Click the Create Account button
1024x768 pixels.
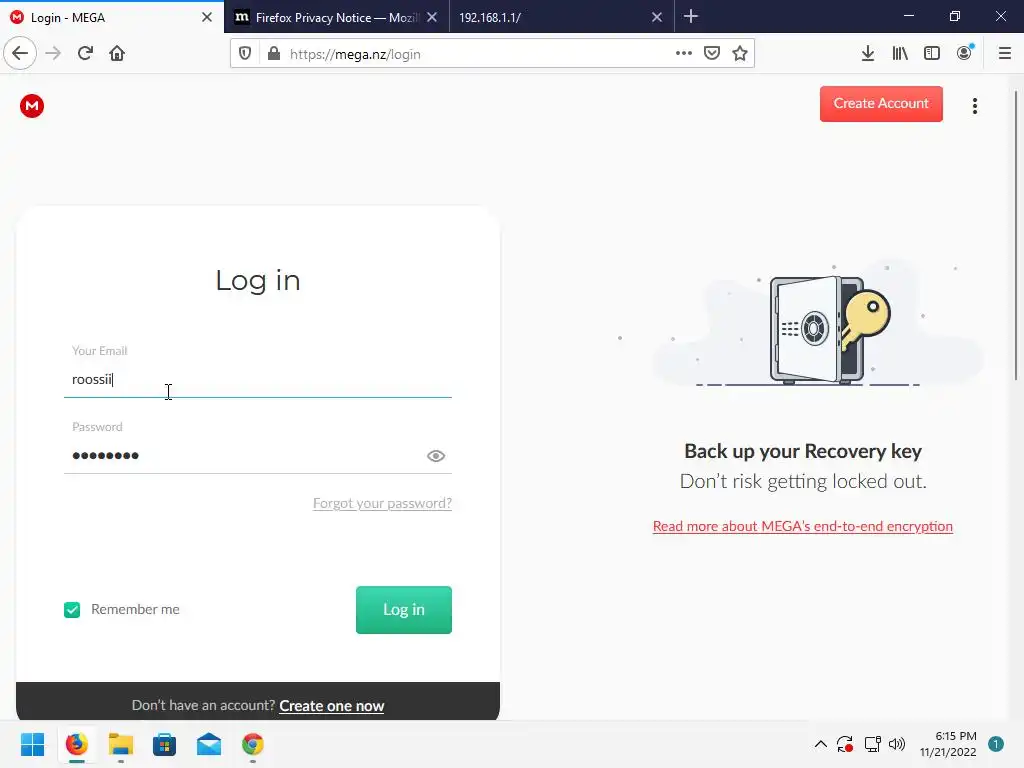click(x=881, y=103)
